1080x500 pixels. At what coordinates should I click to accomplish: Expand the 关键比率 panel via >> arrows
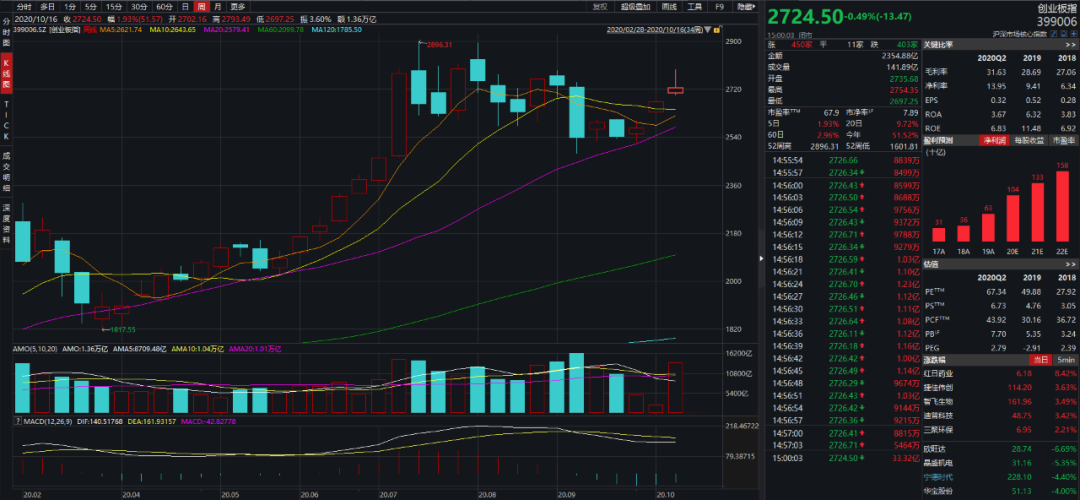(x=1070, y=44)
